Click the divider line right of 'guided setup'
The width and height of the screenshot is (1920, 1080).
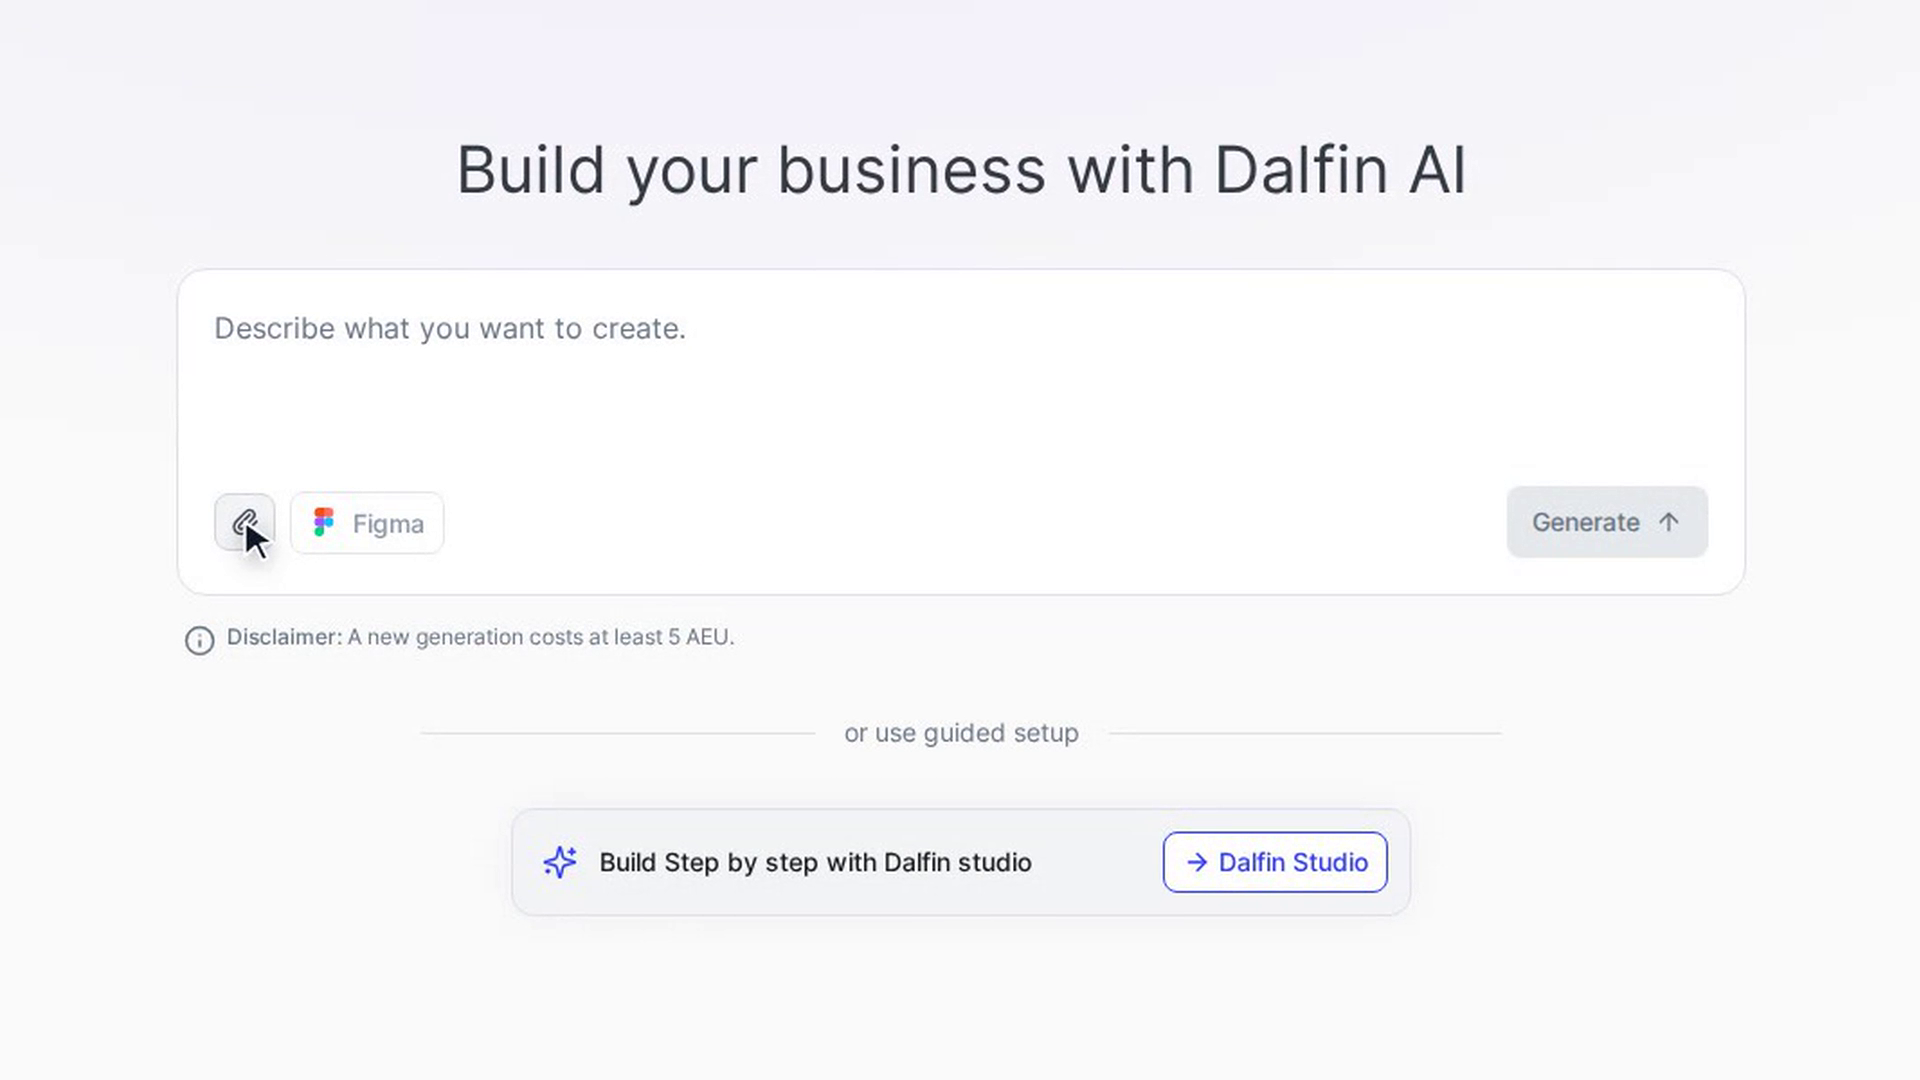(1305, 733)
